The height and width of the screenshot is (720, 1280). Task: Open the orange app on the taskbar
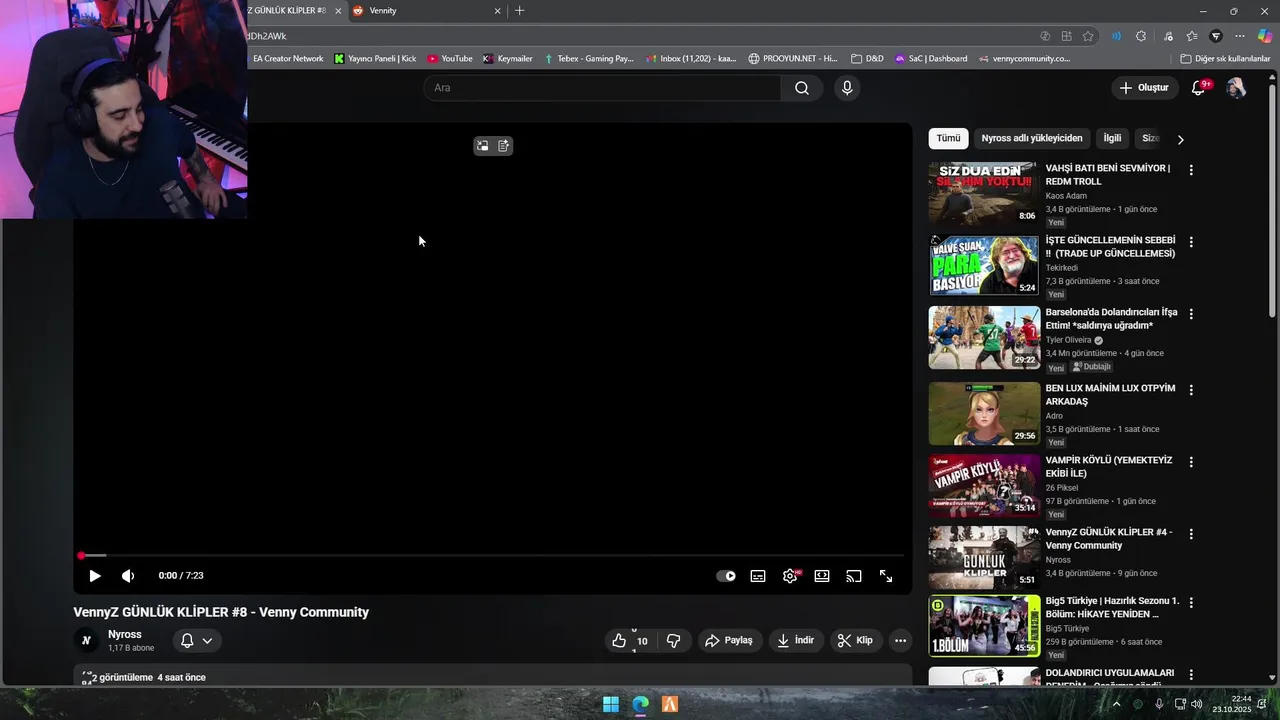pyautogui.click(x=670, y=704)
